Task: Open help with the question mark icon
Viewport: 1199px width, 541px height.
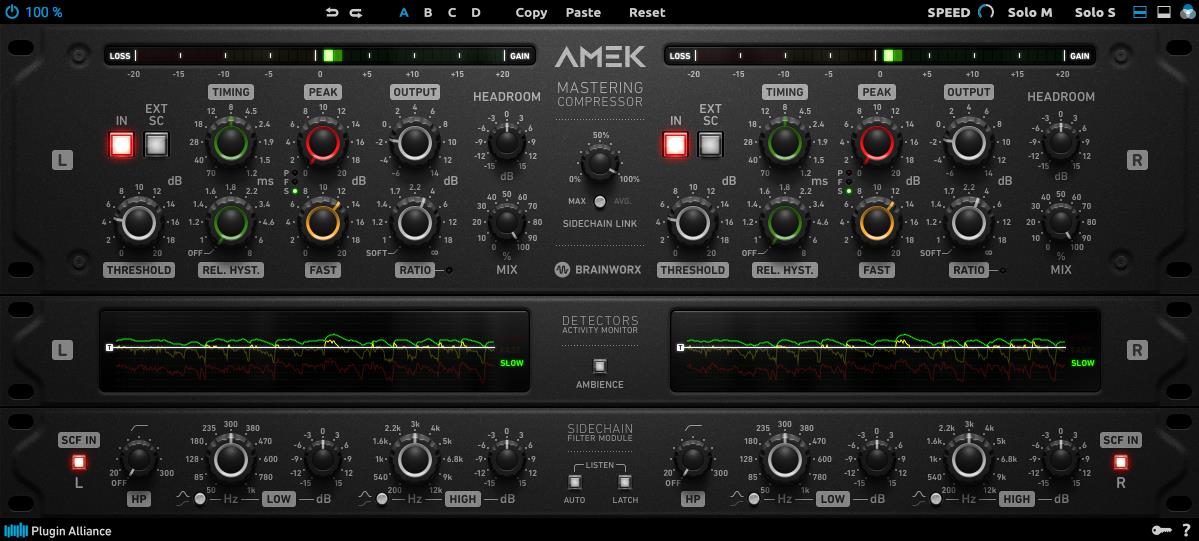Action: pos(1186,530)
